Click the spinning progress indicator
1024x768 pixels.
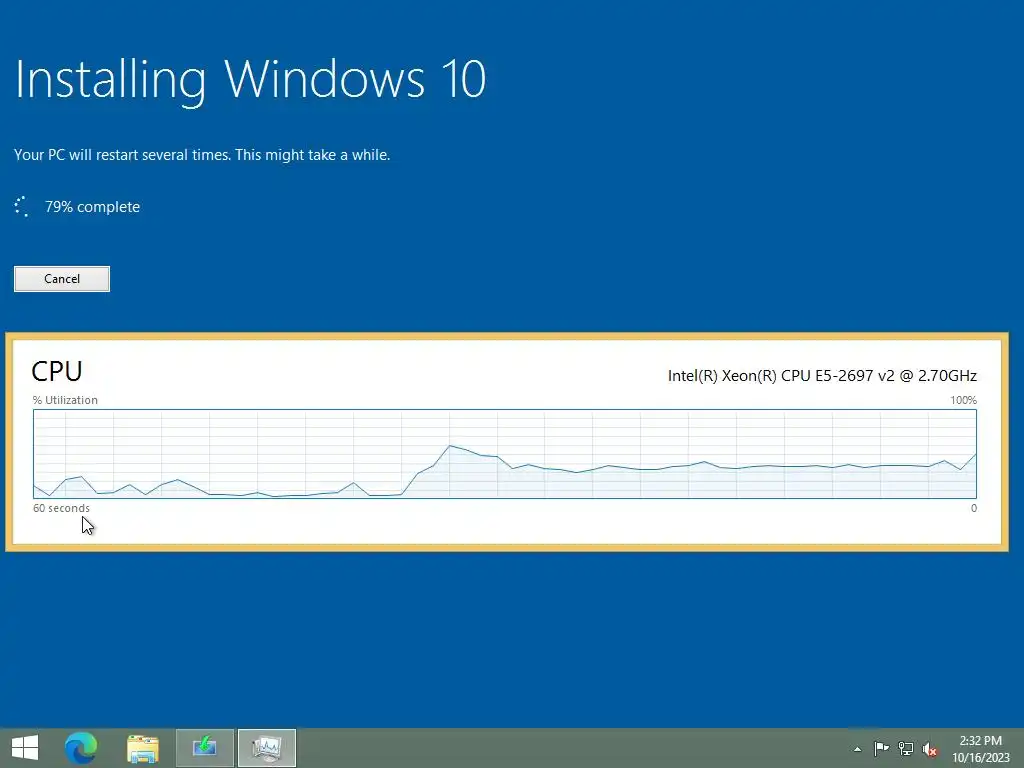pos(22,206)
